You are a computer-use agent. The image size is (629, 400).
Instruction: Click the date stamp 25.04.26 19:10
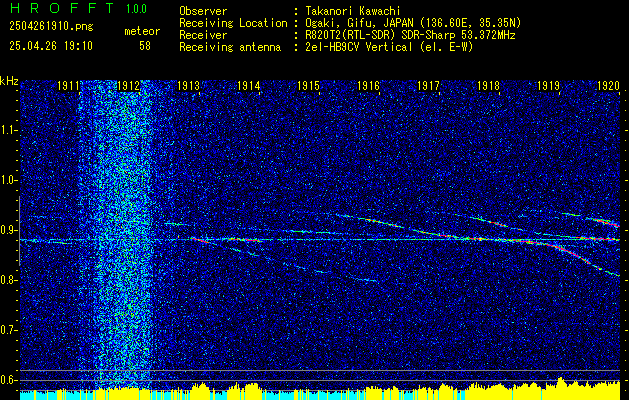coord(51,46)
